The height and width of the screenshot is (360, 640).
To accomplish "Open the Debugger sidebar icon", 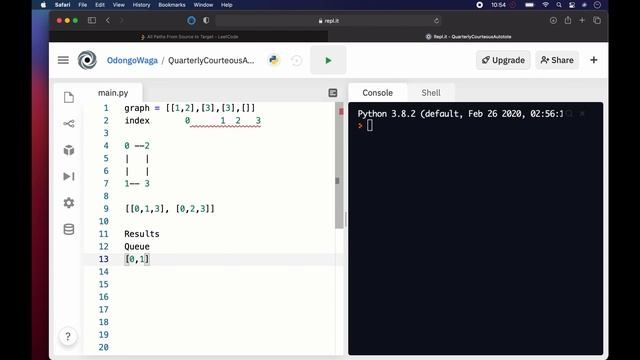I will (x=69, y=176).
